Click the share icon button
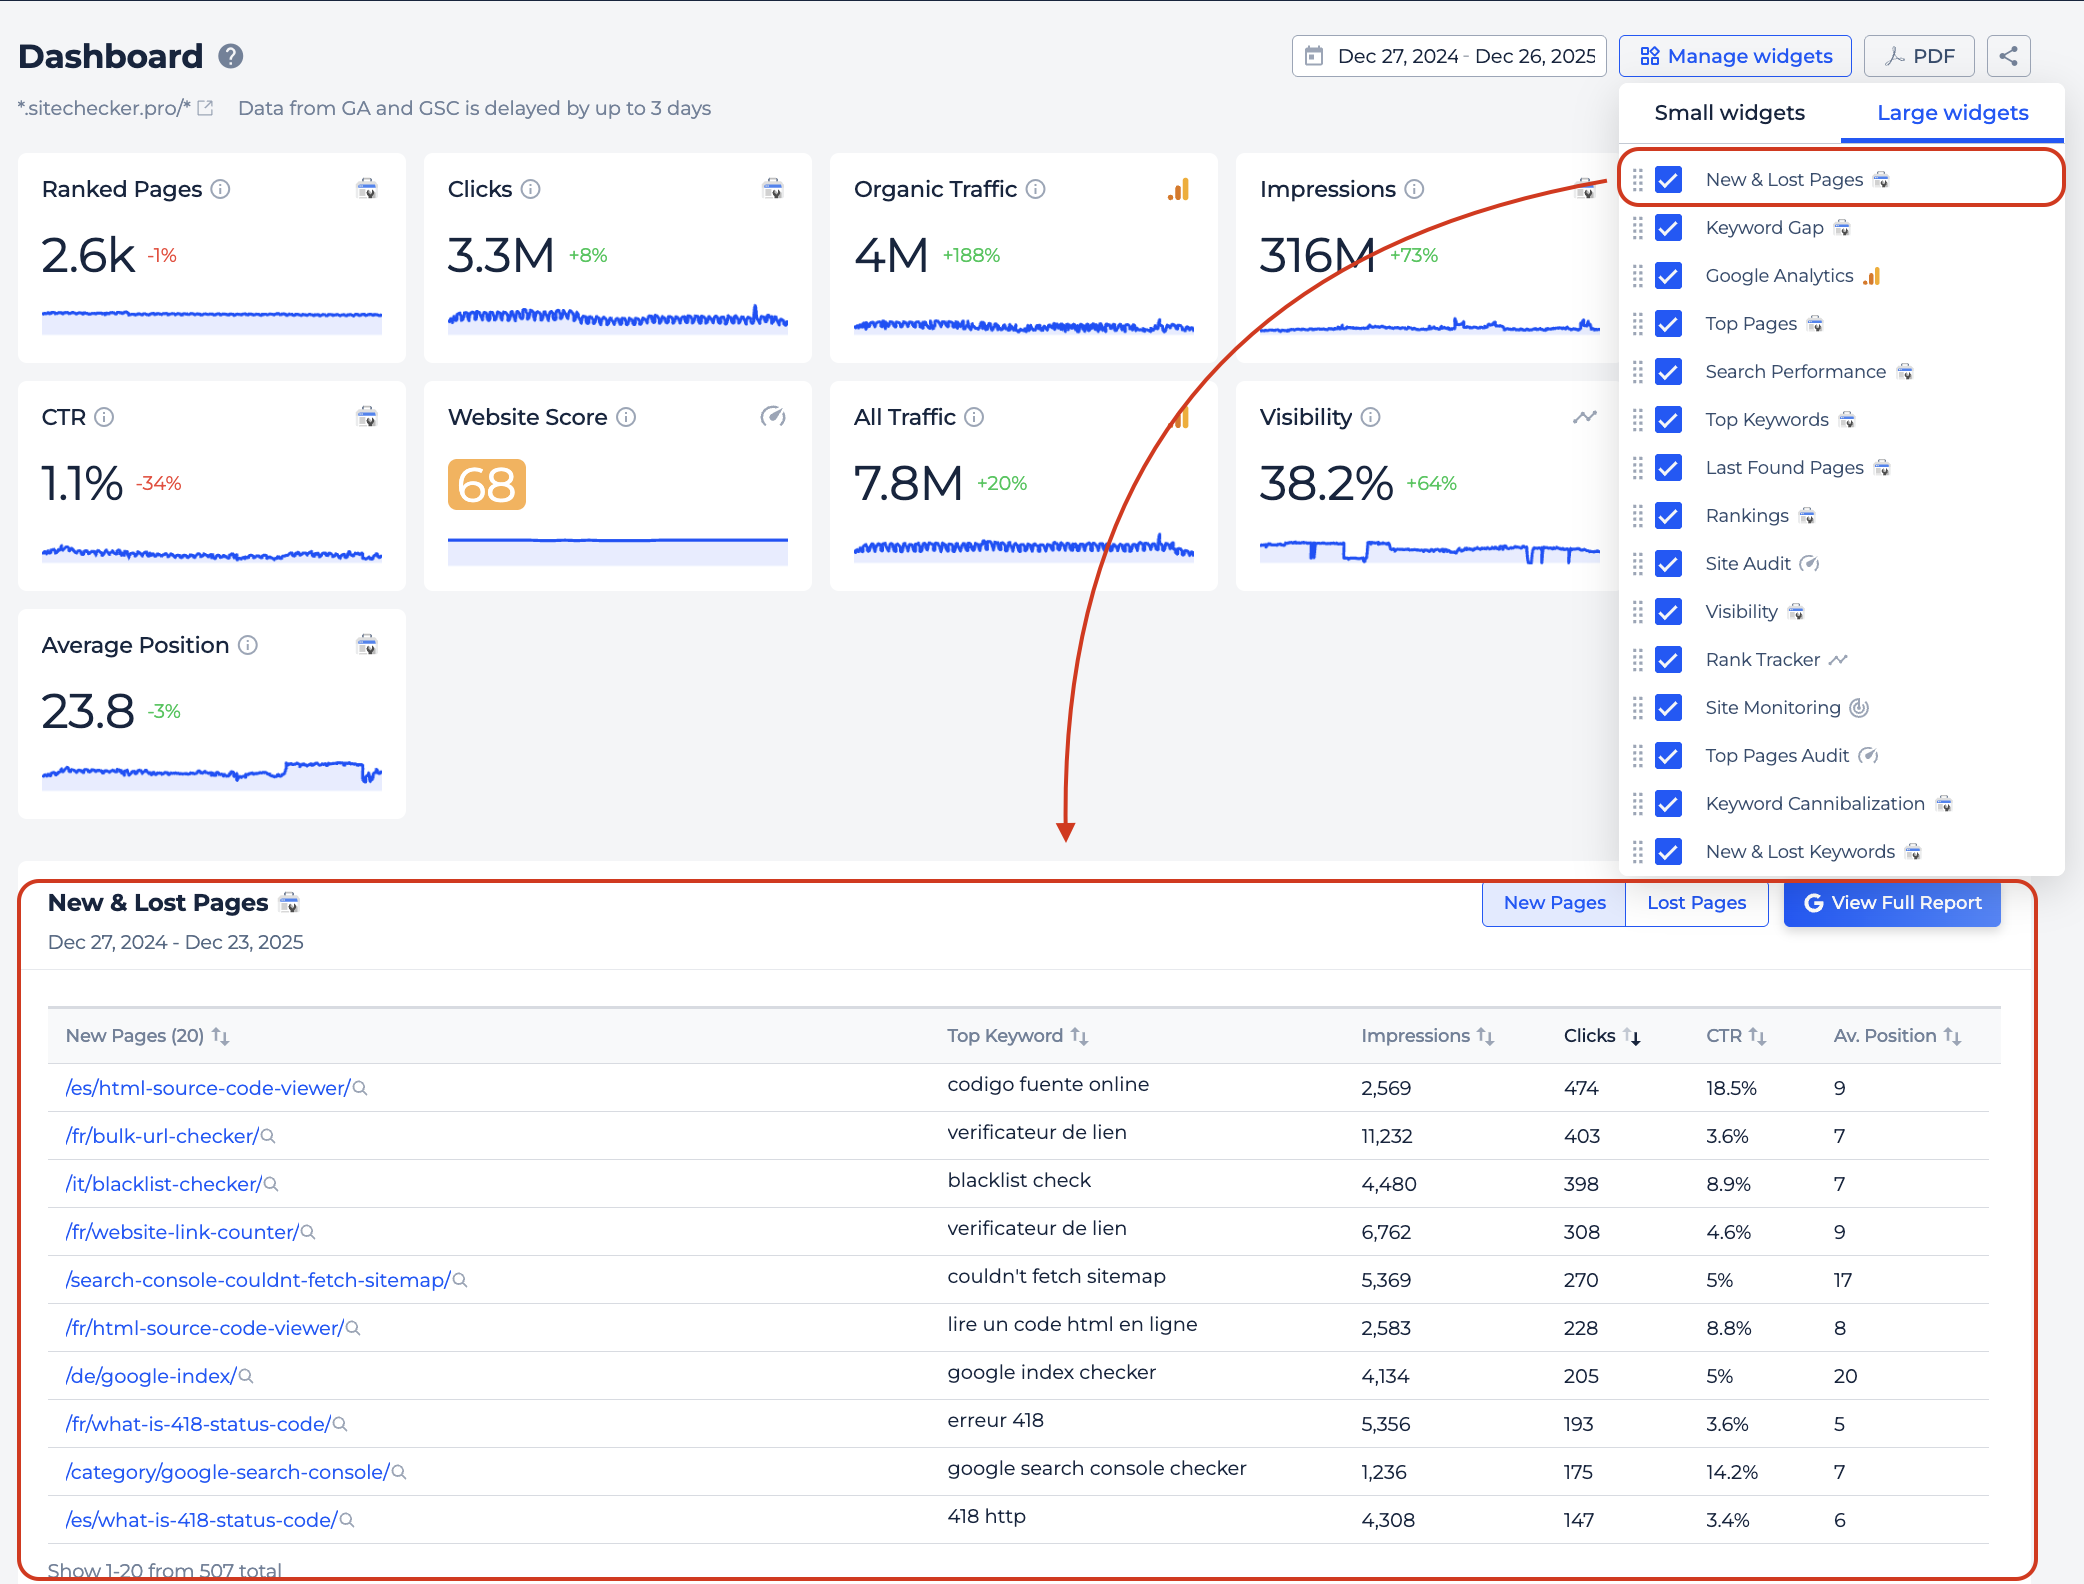The width and height of the screenshot is (2084, 1584). point(2008,56)
